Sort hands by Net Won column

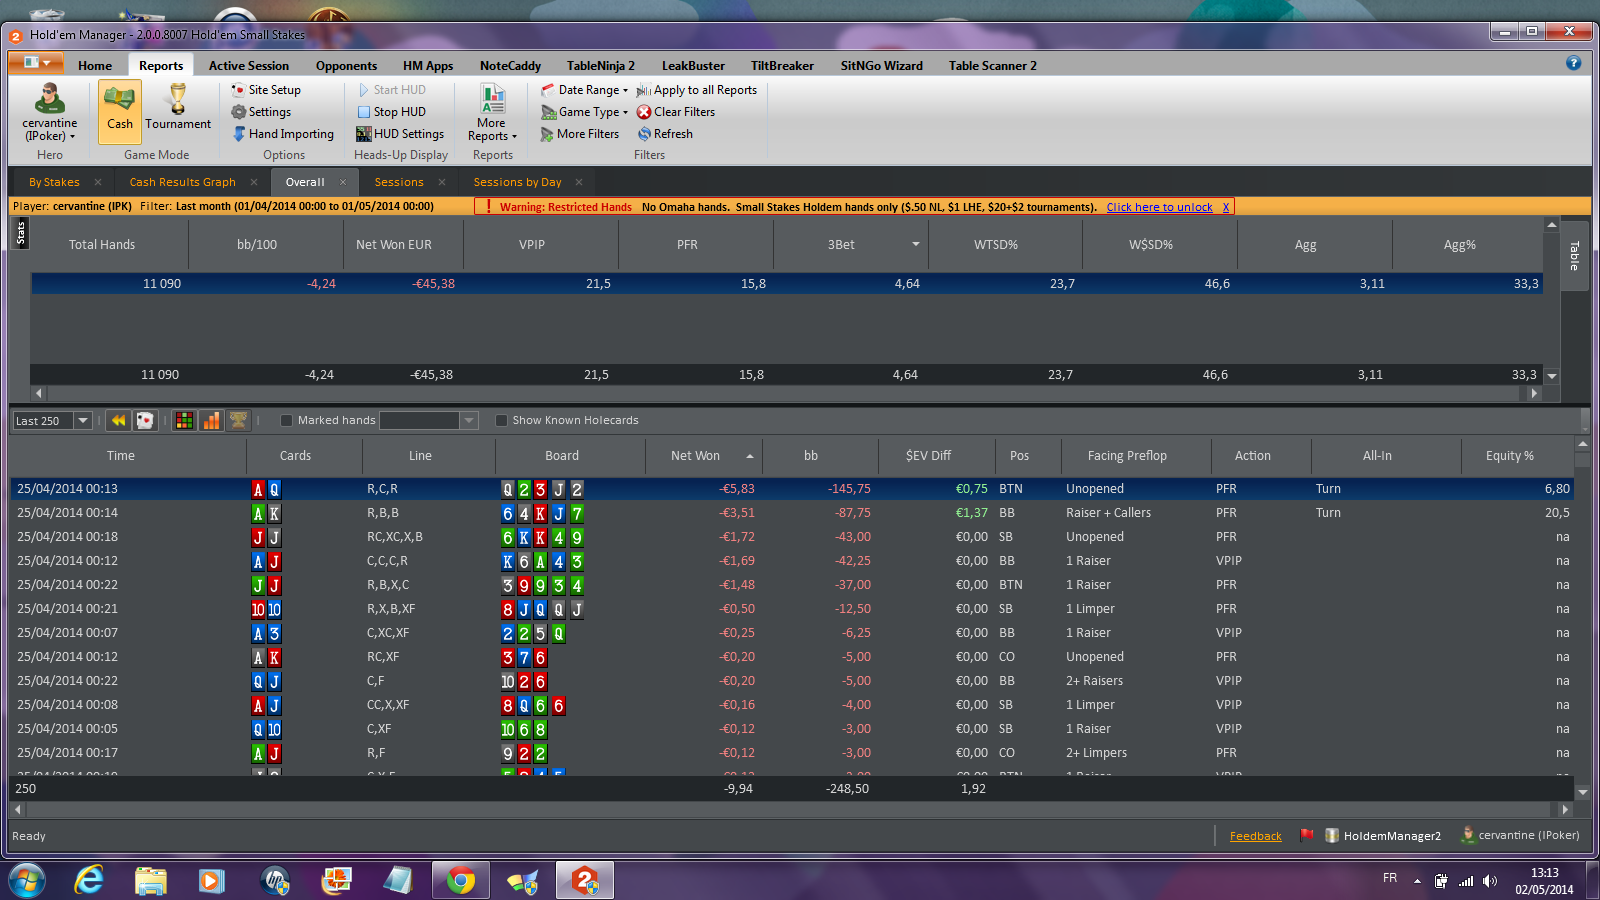click(x=704, y=456)
